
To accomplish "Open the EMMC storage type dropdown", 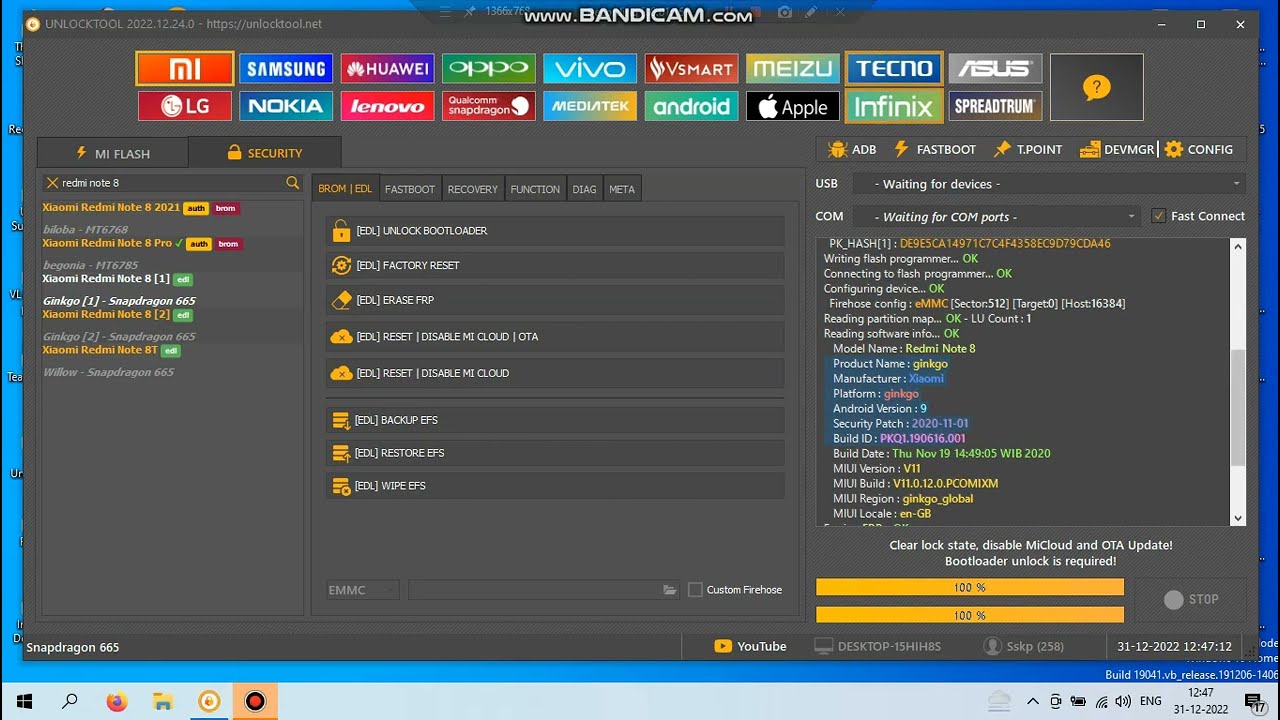I will coord(361,590).
